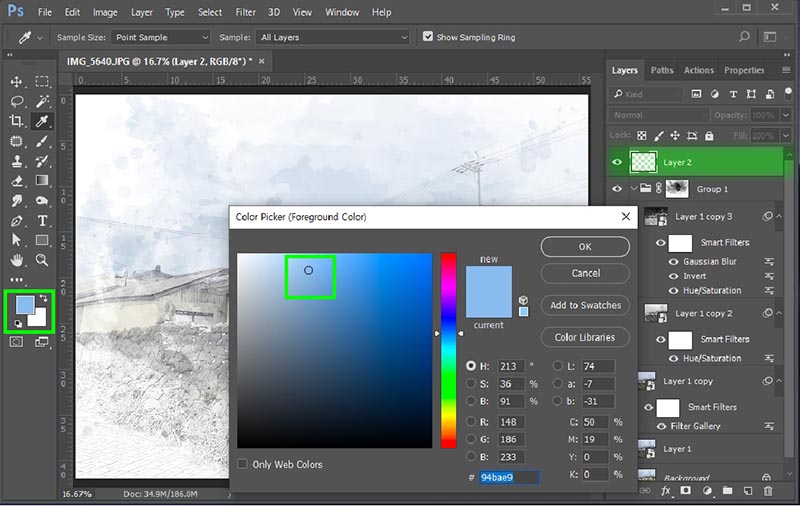Select the Spot Healing Brush tool
Image resolution: width=800 pixels, height=506 pixels.
click(16, 141)
